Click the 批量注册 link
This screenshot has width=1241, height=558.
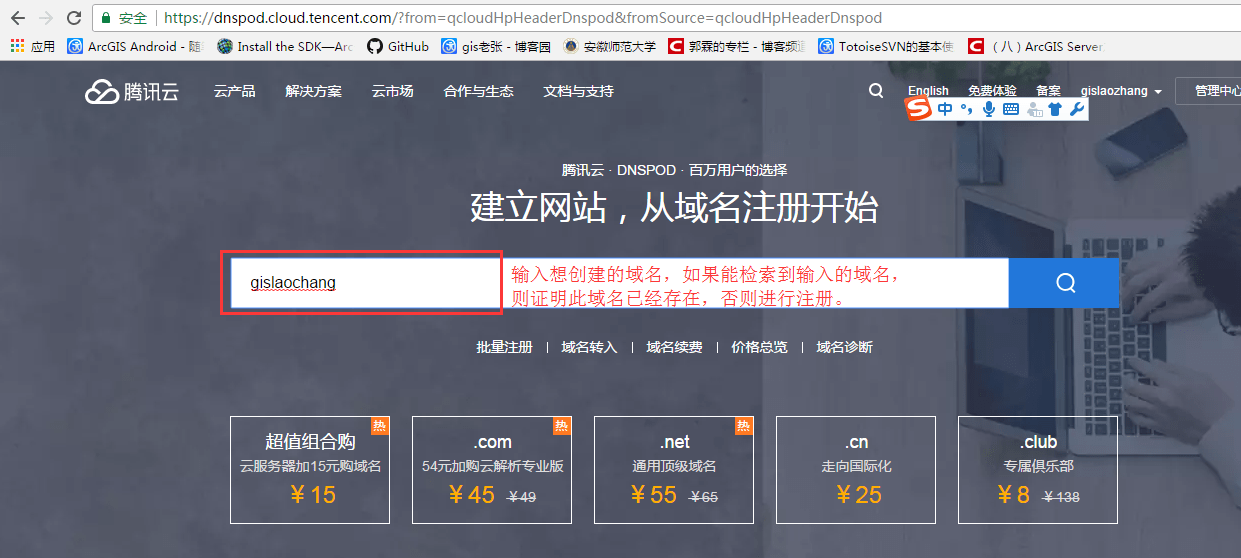pos(504,347)
